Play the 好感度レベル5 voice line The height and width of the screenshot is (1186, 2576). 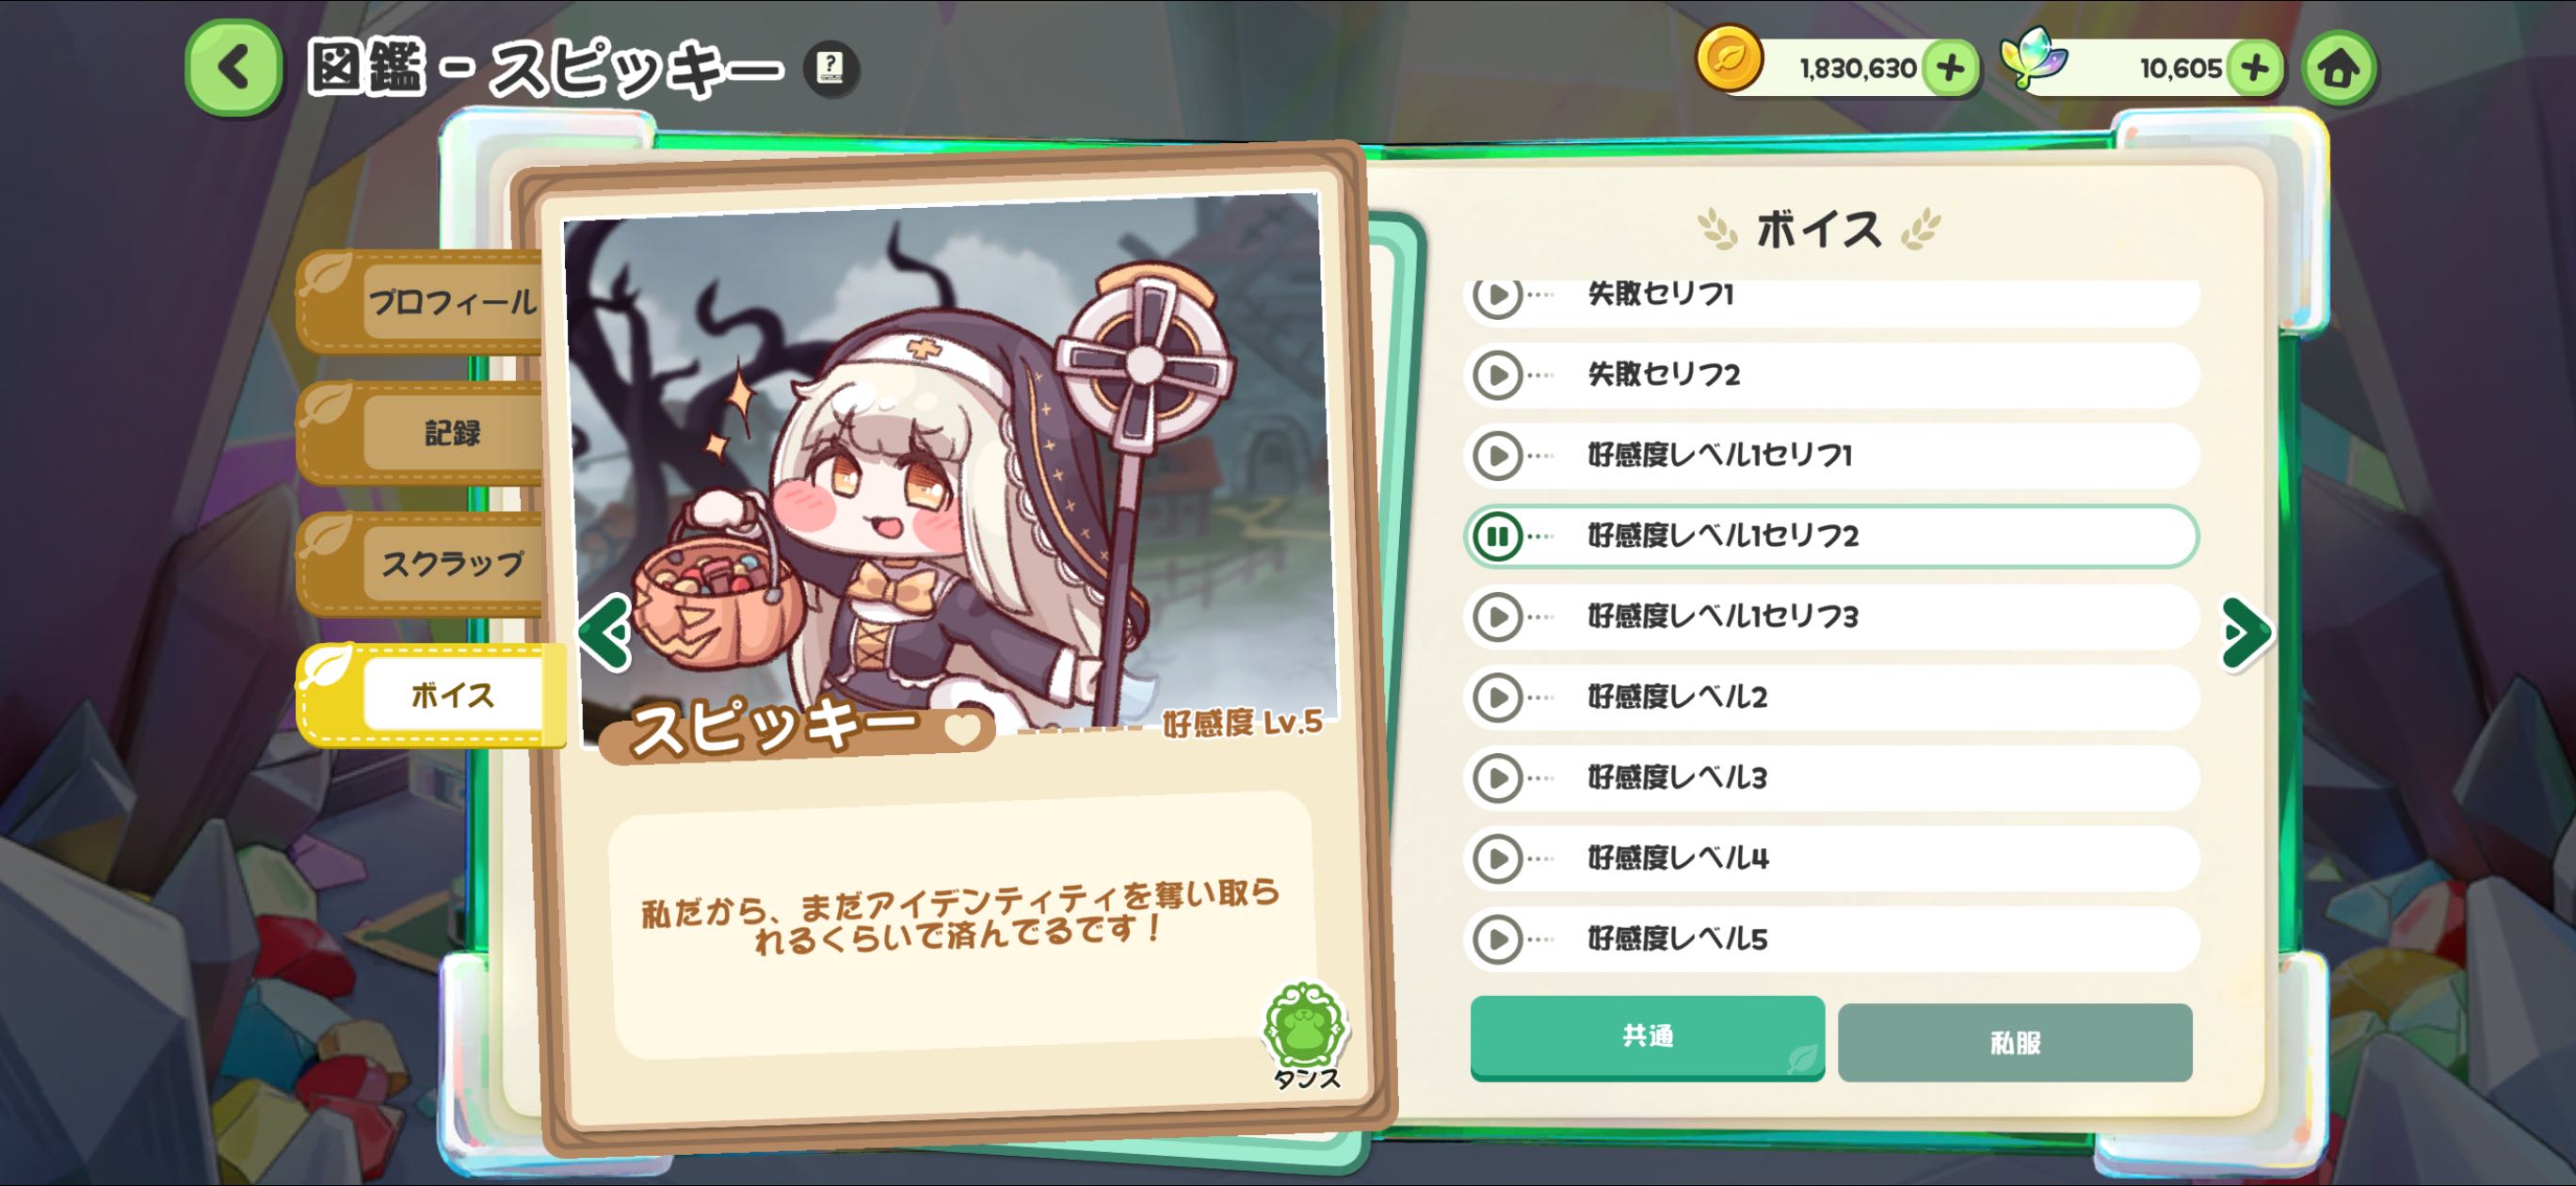click(1497, 939)
